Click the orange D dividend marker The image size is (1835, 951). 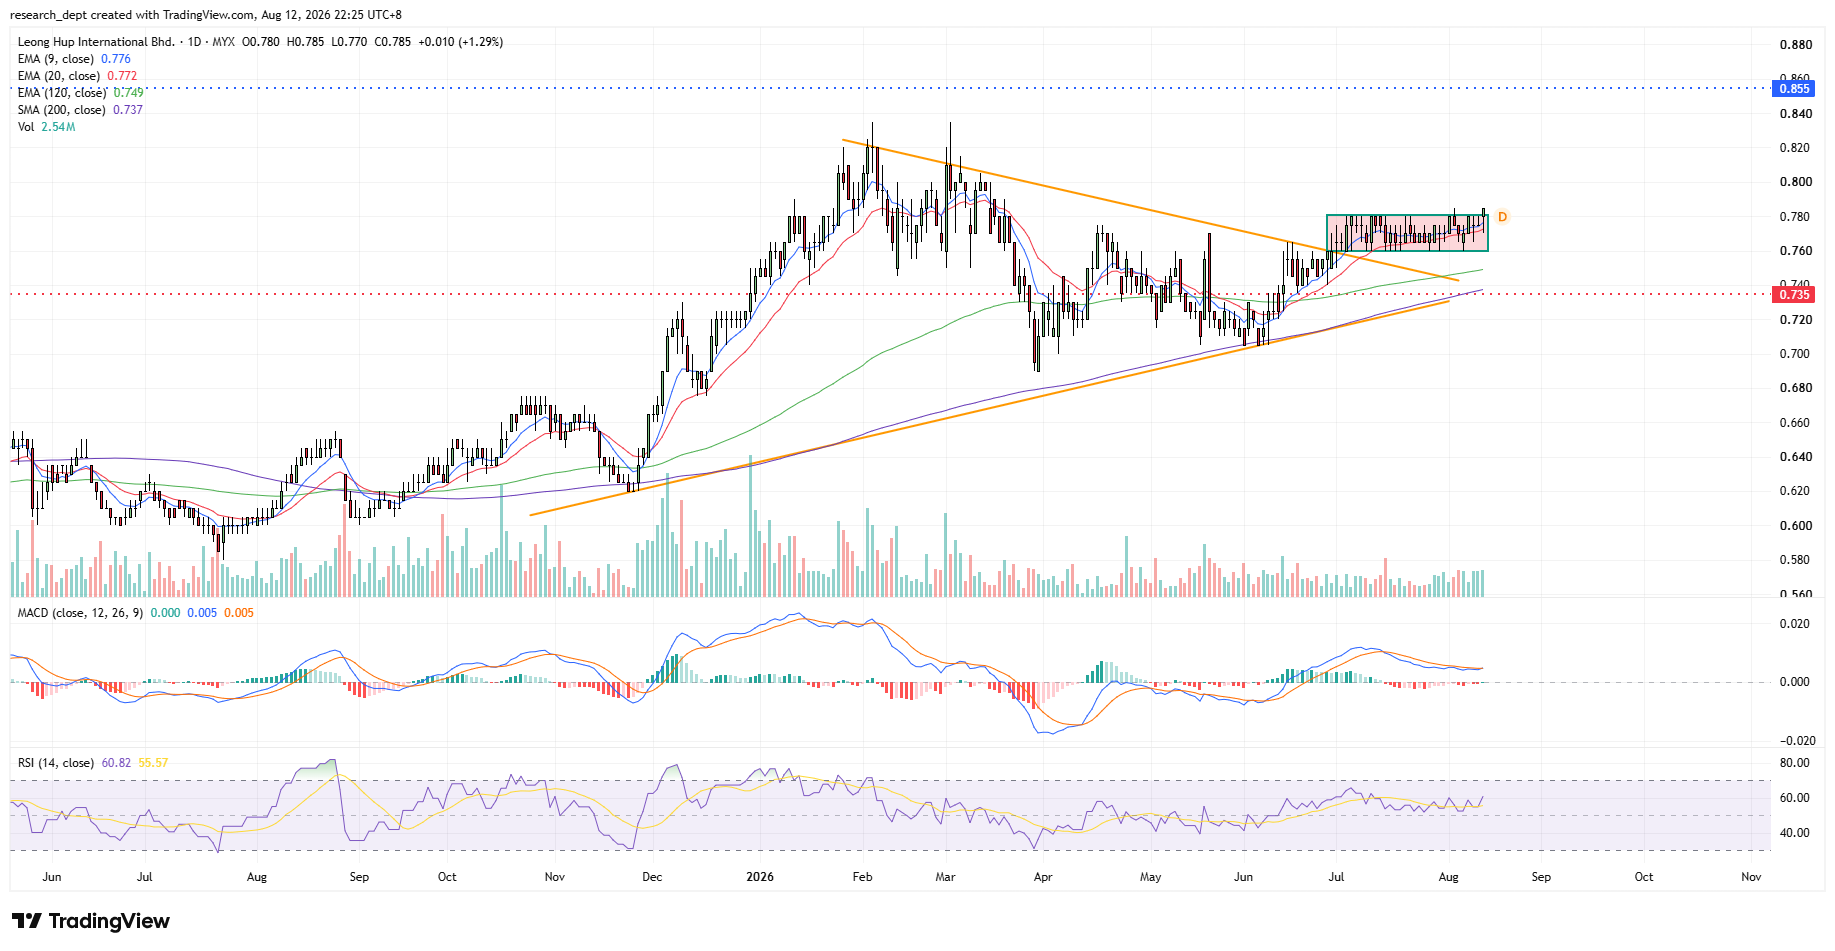click(x=1502, y=217)
